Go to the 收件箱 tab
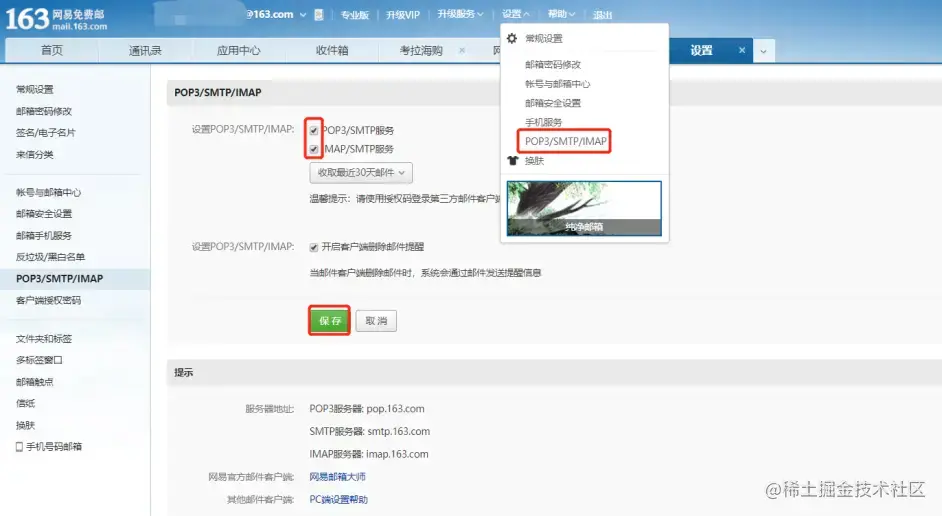Viewport: 942px width, 516px height. pyautogui.click(x=332, y=50)
